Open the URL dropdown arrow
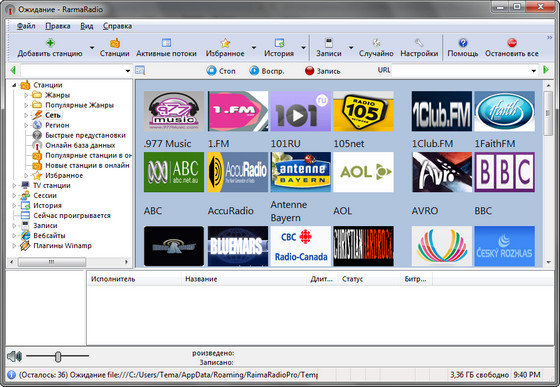Screen dimensions: 560x387 point(534,71)
